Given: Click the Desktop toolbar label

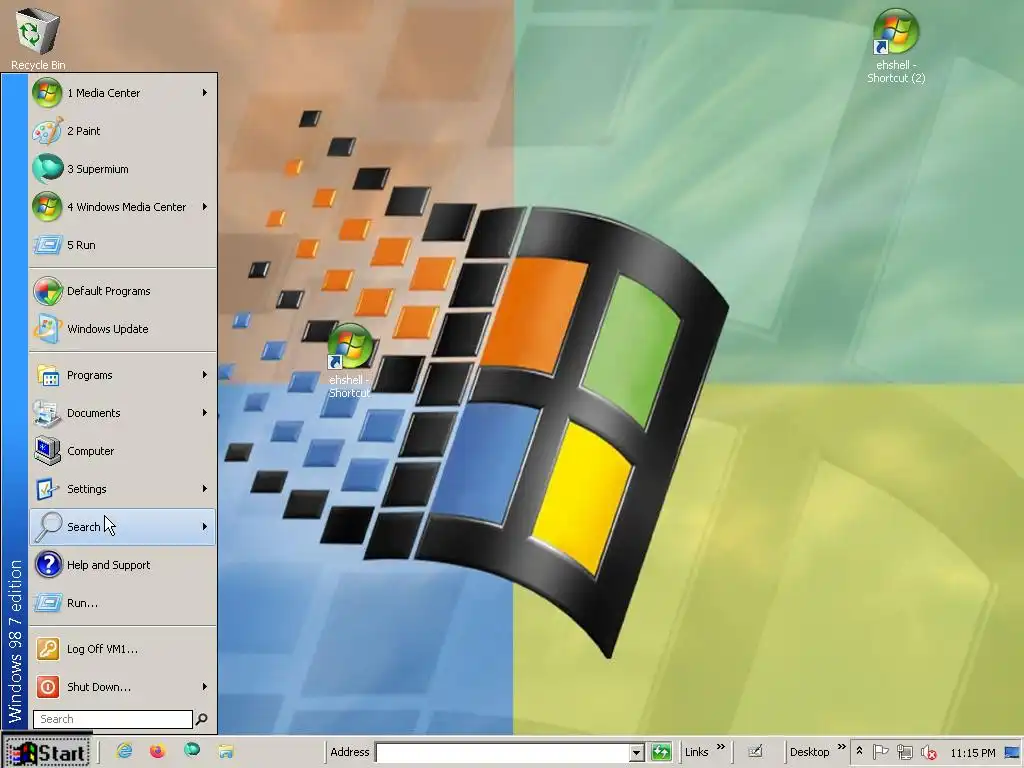Looking at the screenshot, I should point(809,752).
